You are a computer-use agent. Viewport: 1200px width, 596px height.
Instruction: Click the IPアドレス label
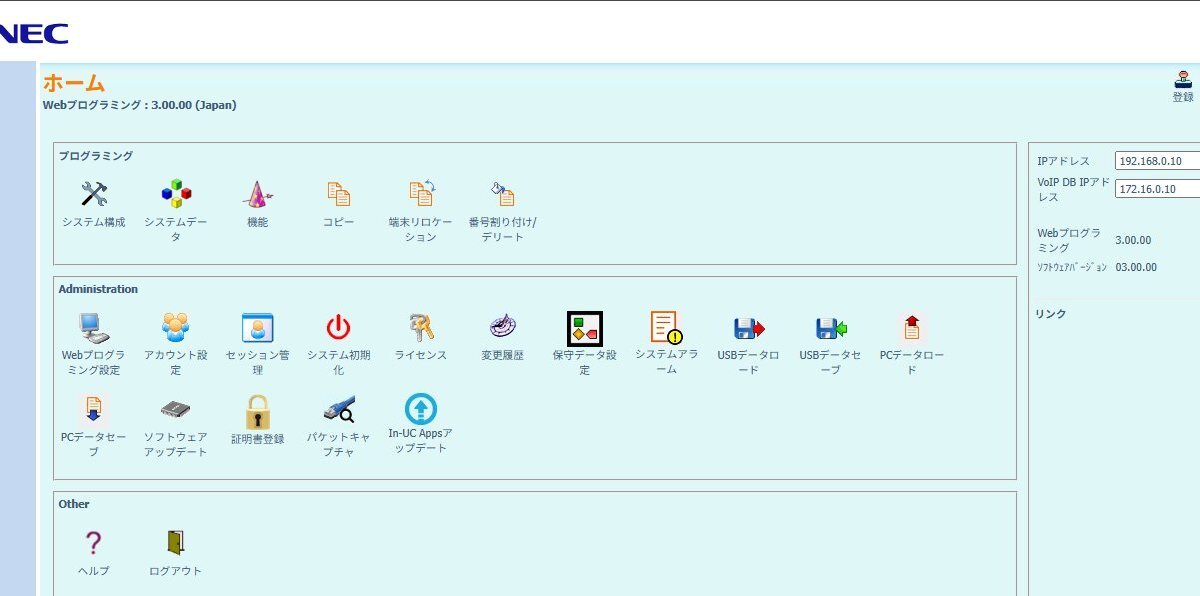tap(1064, 161)
